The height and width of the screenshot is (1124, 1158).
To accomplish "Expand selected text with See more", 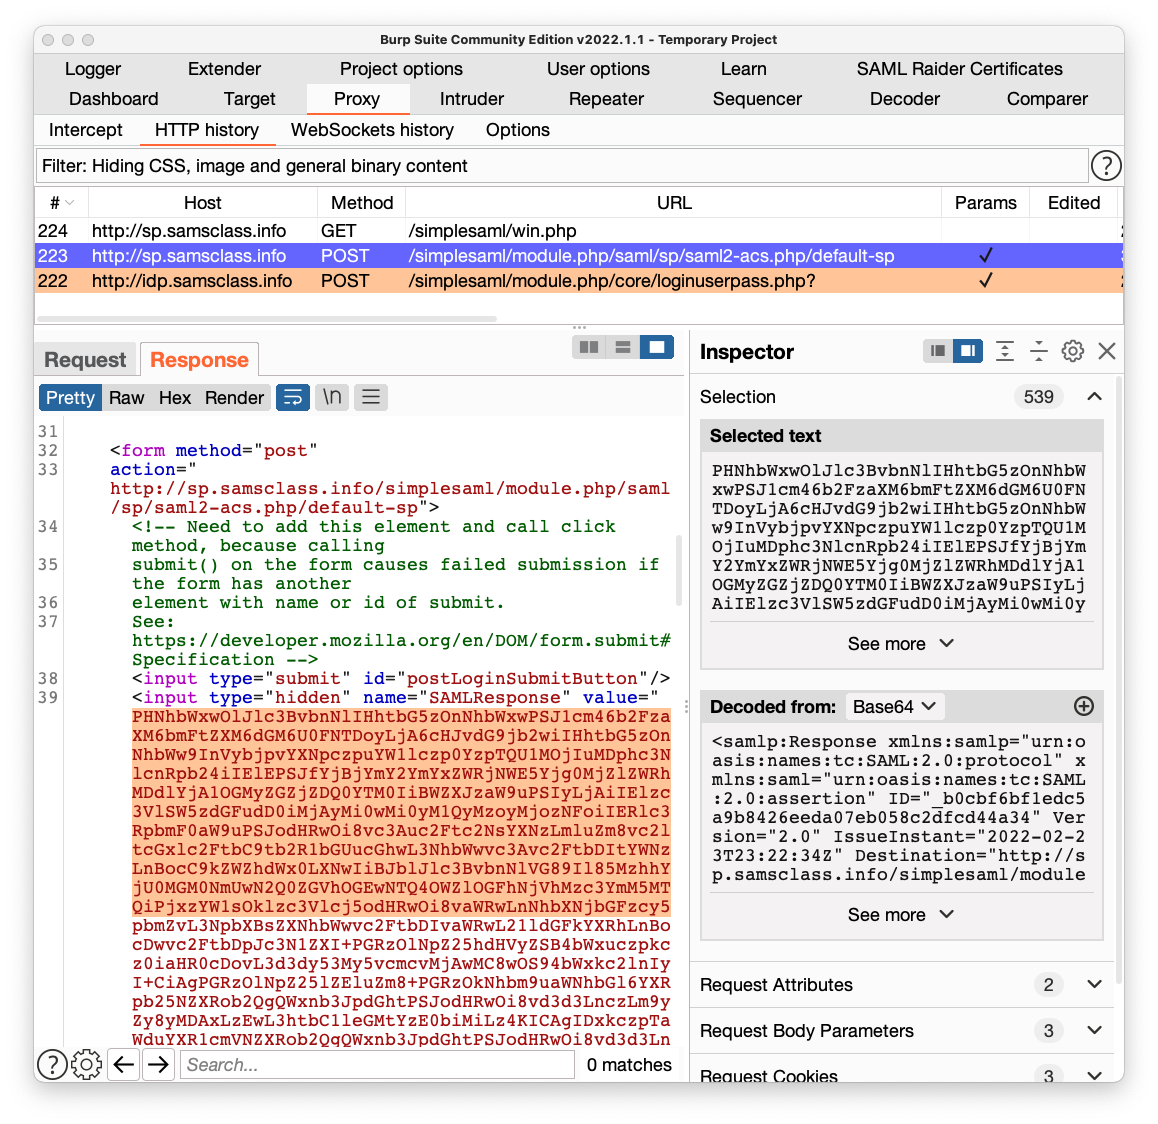I will 900,644.
